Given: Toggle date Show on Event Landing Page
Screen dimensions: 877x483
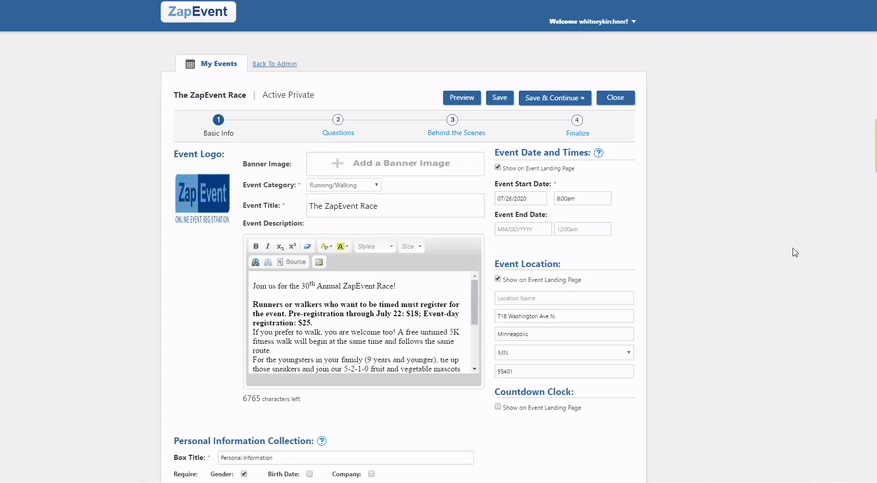Looking at the screenshot, I should click(x=498, y=167).
